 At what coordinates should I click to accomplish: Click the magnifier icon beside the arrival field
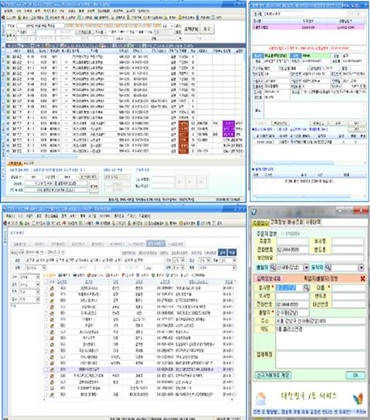[328, 267]
